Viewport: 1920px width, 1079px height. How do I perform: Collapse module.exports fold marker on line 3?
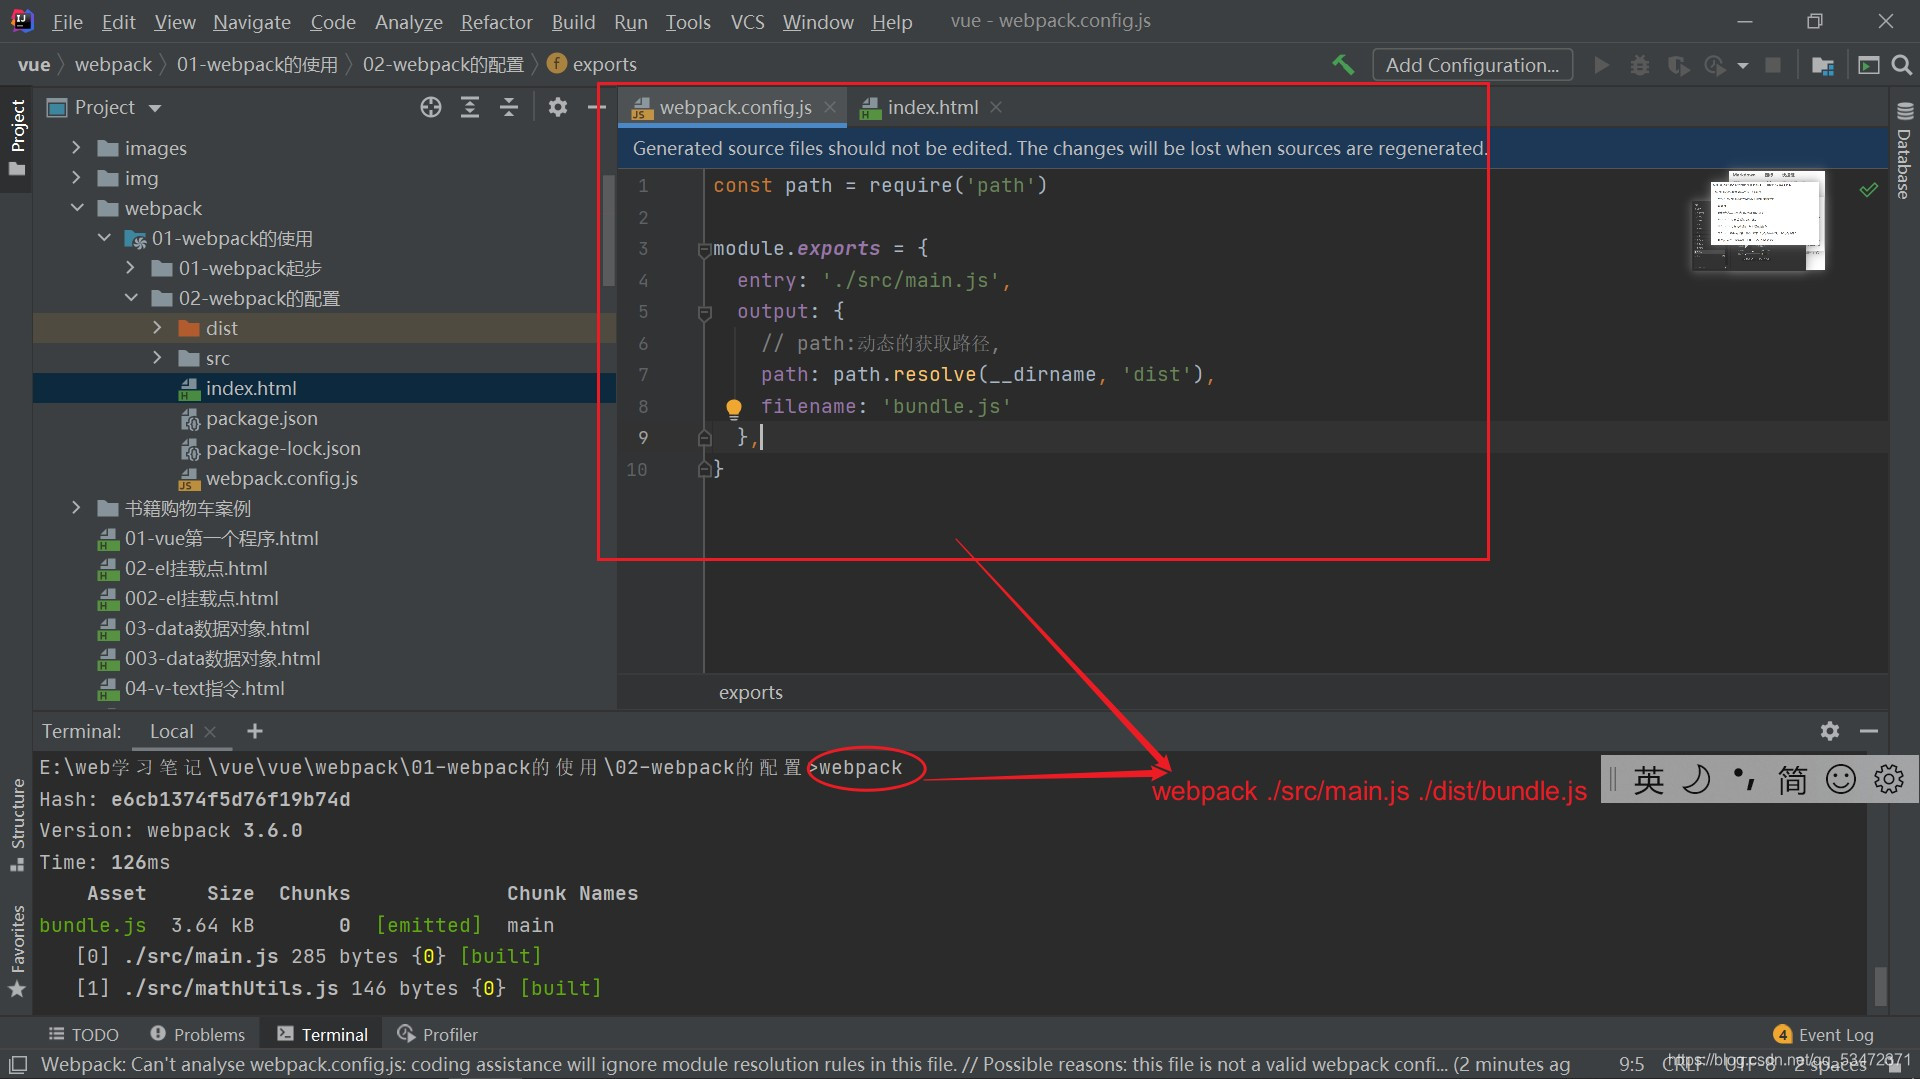704,250
